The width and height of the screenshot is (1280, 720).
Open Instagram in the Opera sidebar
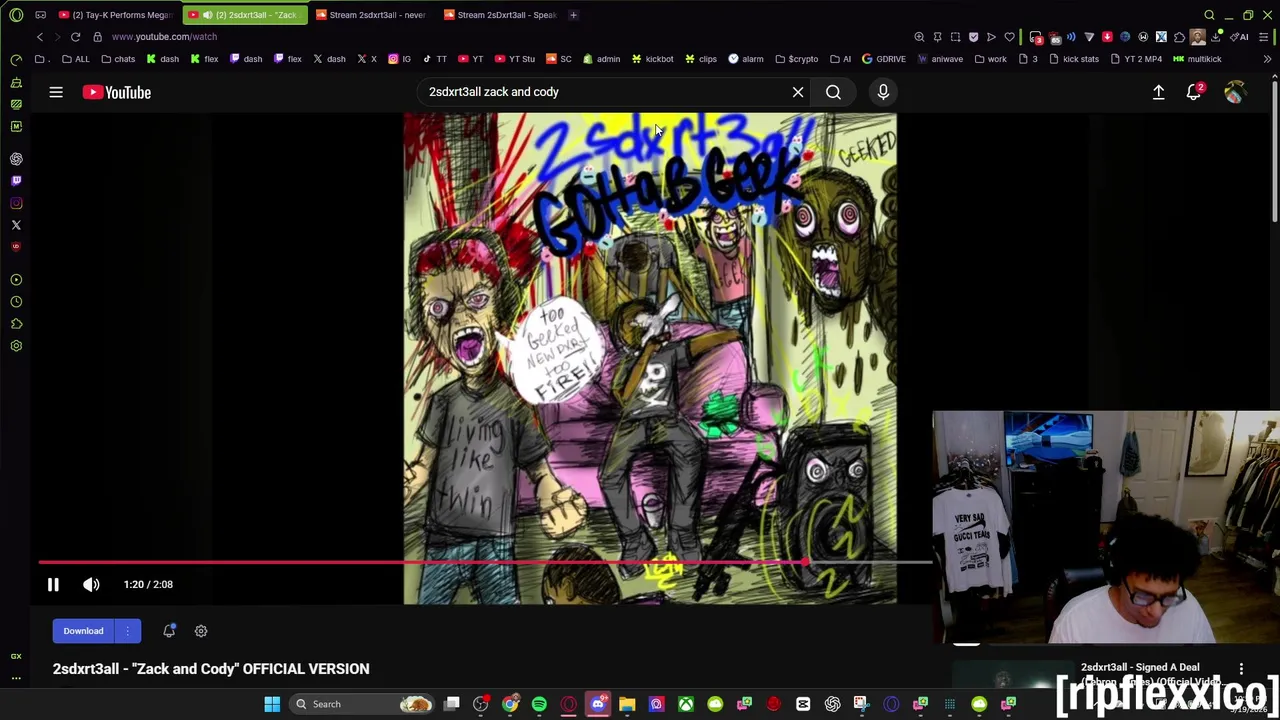point(16,203)
